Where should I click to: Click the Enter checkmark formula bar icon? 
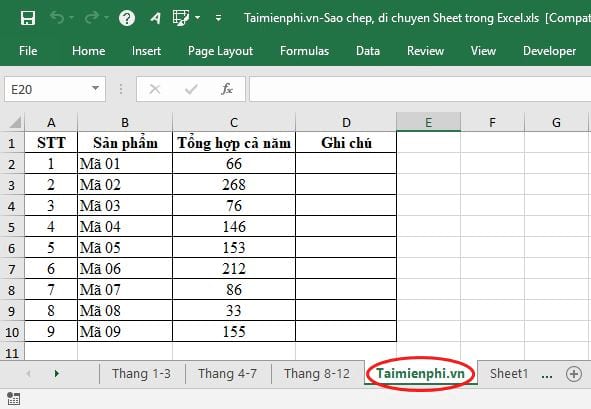pyautogui.click(x=191, y=89)
